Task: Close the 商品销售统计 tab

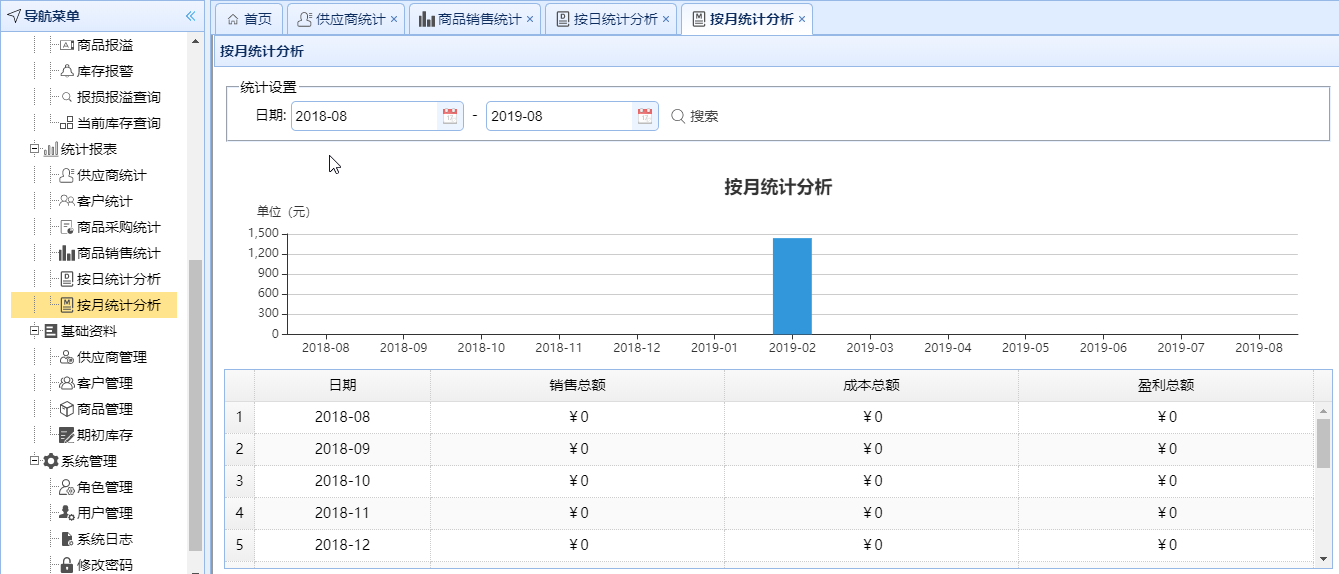Action: (x=530, y=19)
